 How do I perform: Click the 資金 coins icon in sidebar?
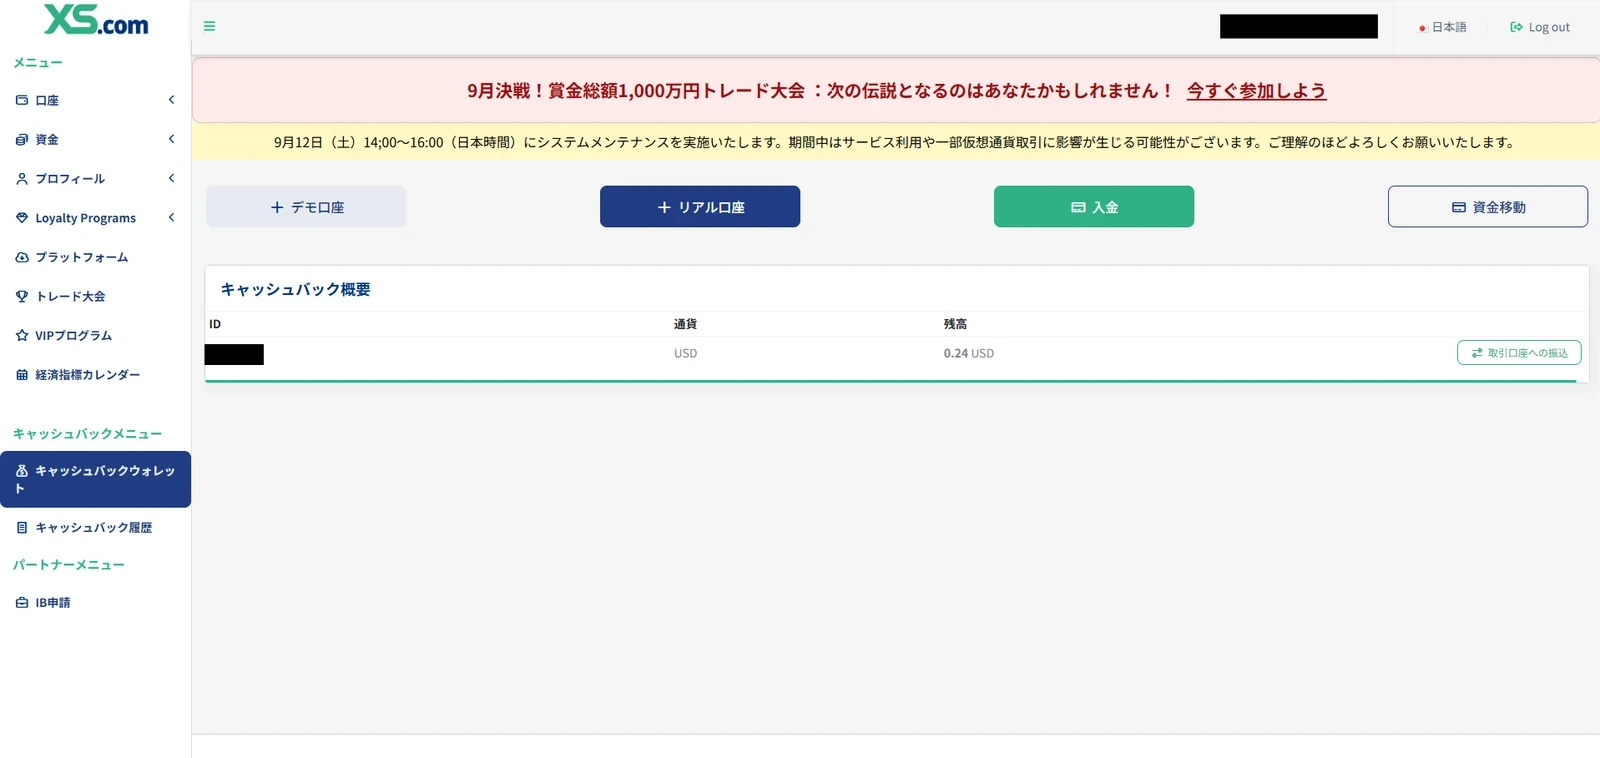click(x=22, y=139)
